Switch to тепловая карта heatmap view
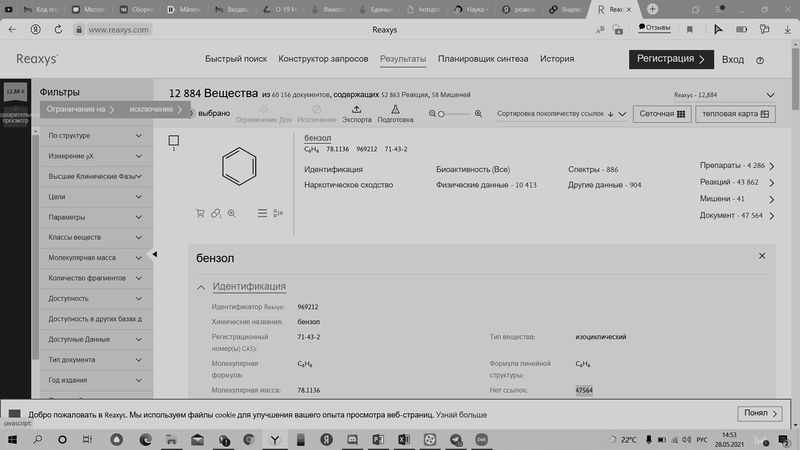Viewport: 800px width, 450px height. (x=737, y=114)
